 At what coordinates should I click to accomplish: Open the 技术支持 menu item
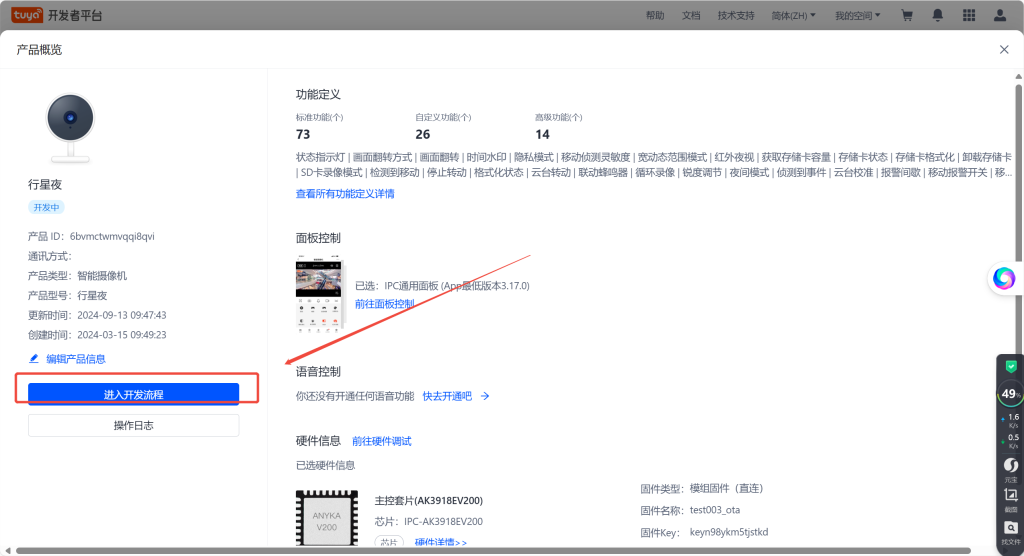(x=736, y=16)
